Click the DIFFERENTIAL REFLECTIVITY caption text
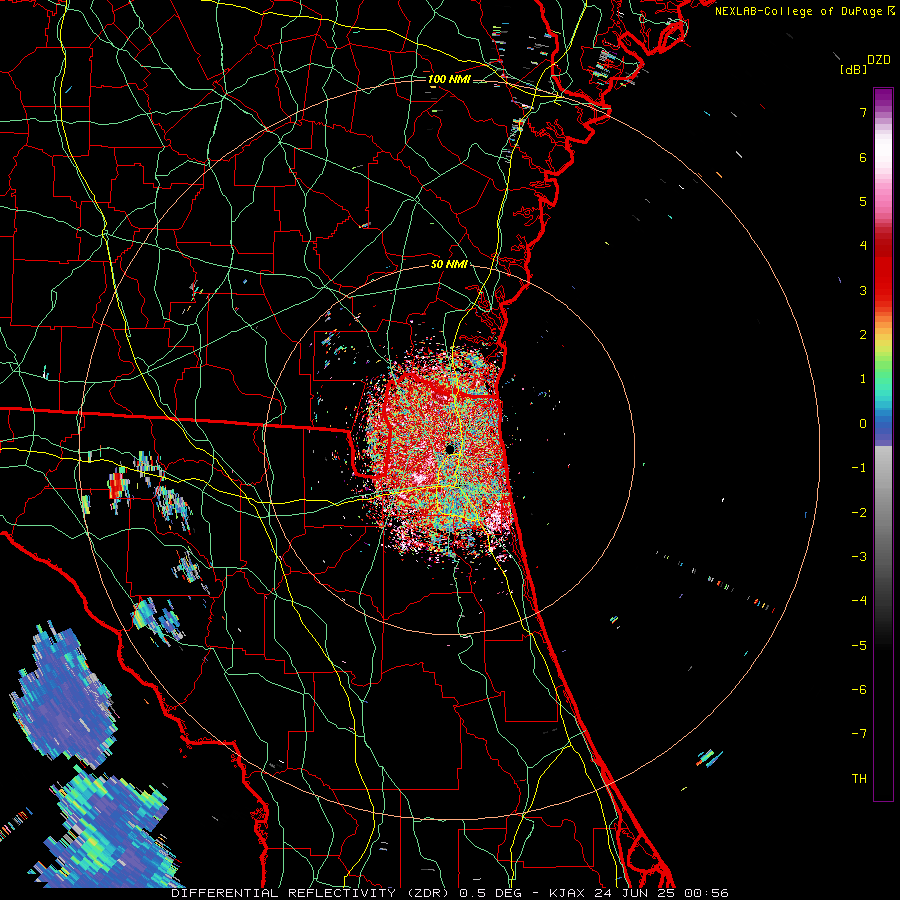 click(284, 893)
